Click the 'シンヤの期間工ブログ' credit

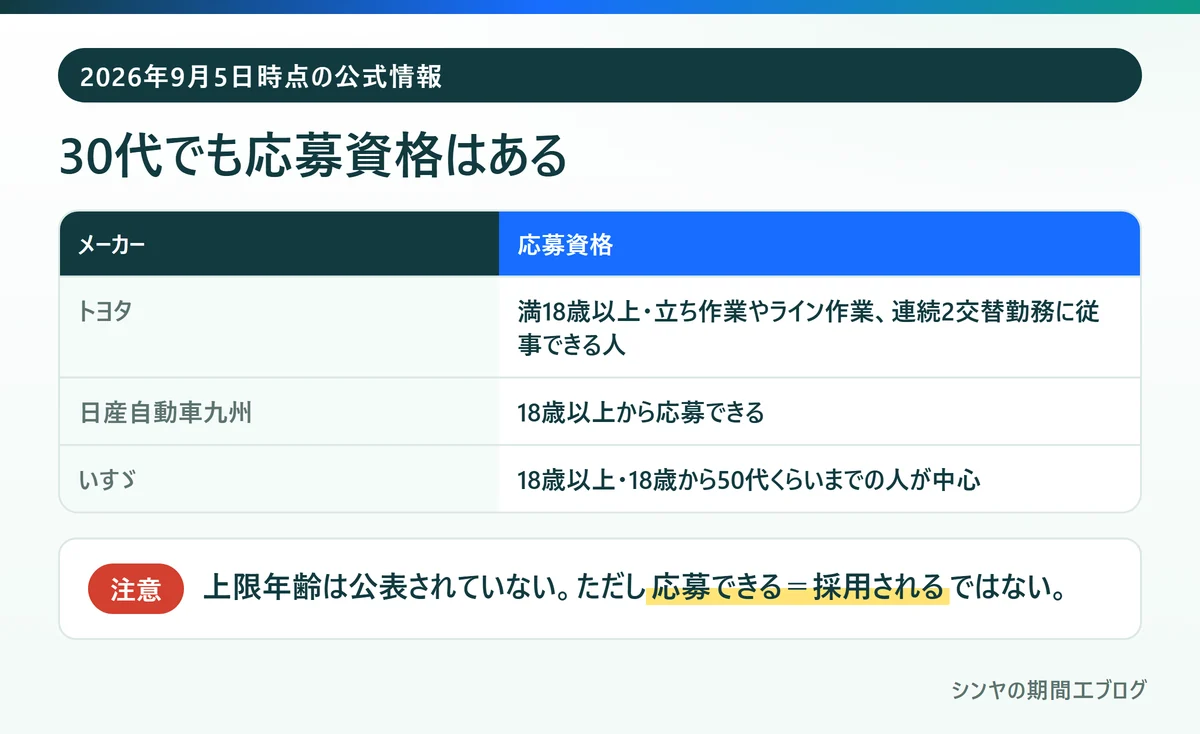click(x=1049, y=690)
